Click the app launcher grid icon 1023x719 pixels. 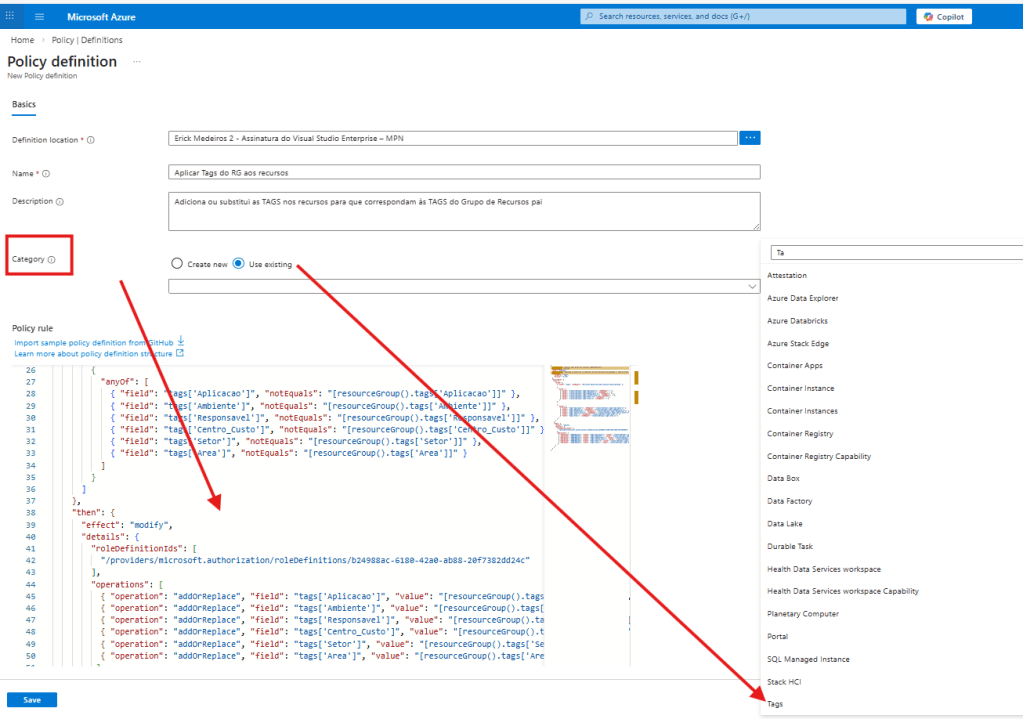pyautogui.click(x=11, y=17)
